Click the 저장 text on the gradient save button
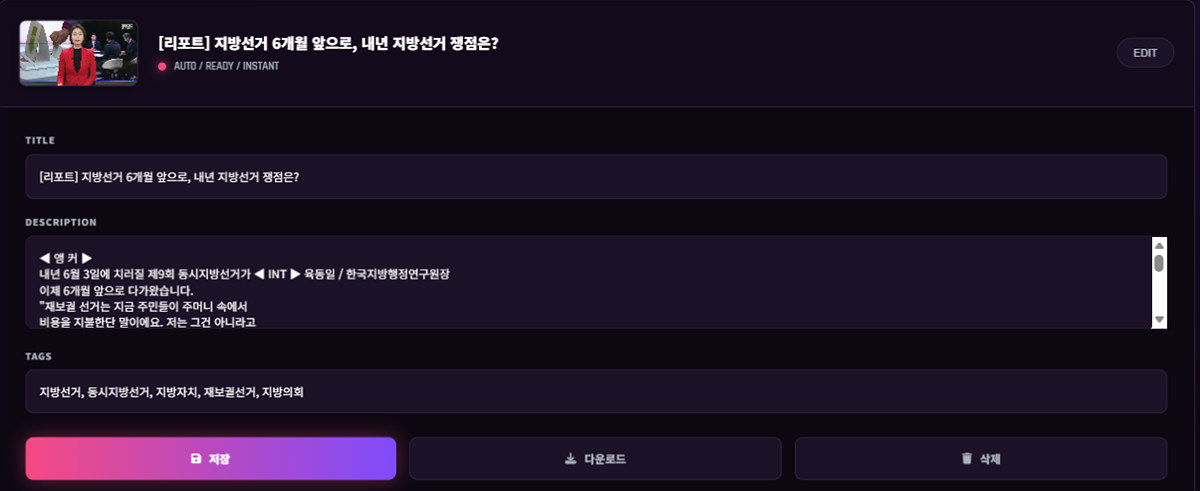Screen dimensions: 1200x491 [219, 459]
